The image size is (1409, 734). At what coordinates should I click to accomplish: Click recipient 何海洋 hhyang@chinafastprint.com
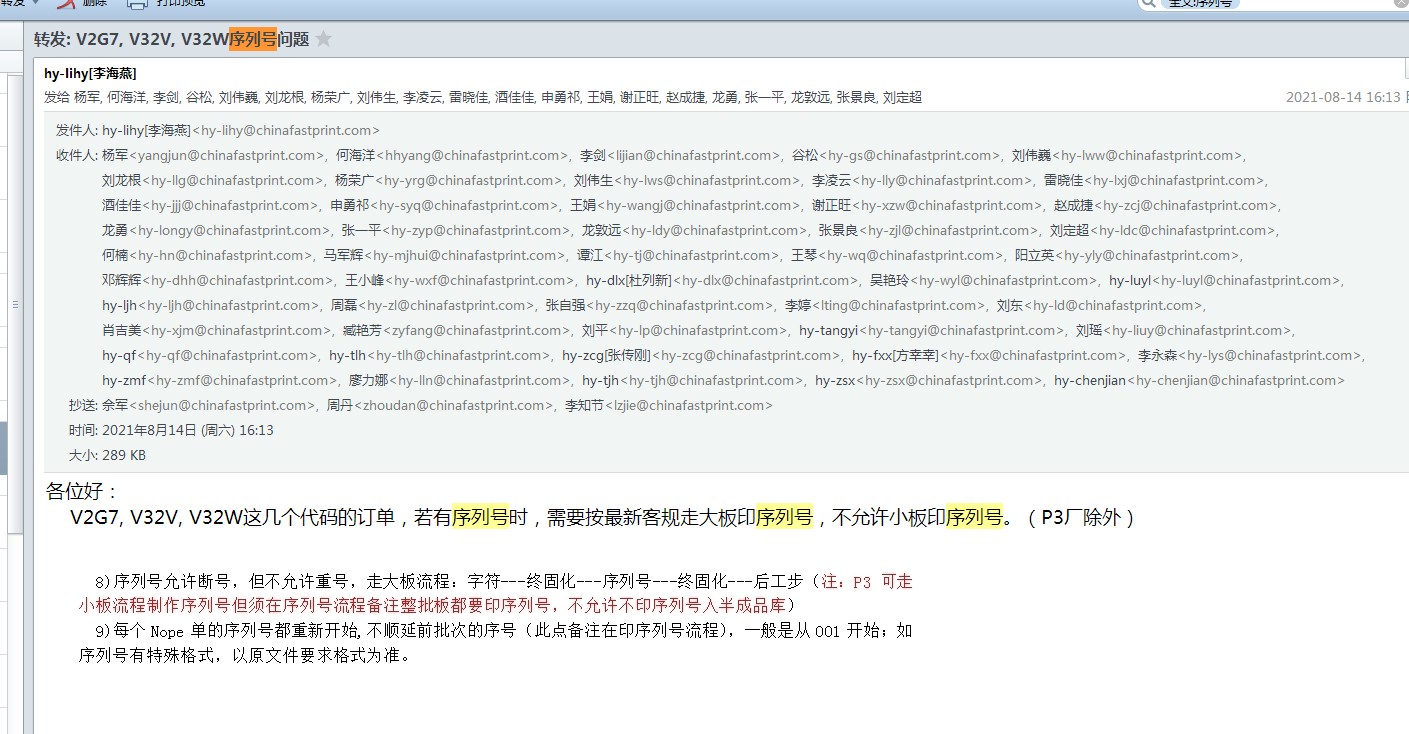tap(453, 155)
